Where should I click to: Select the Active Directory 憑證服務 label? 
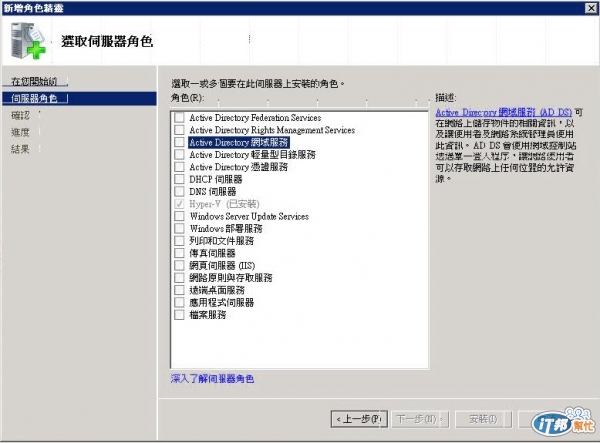tap(239, 167)
